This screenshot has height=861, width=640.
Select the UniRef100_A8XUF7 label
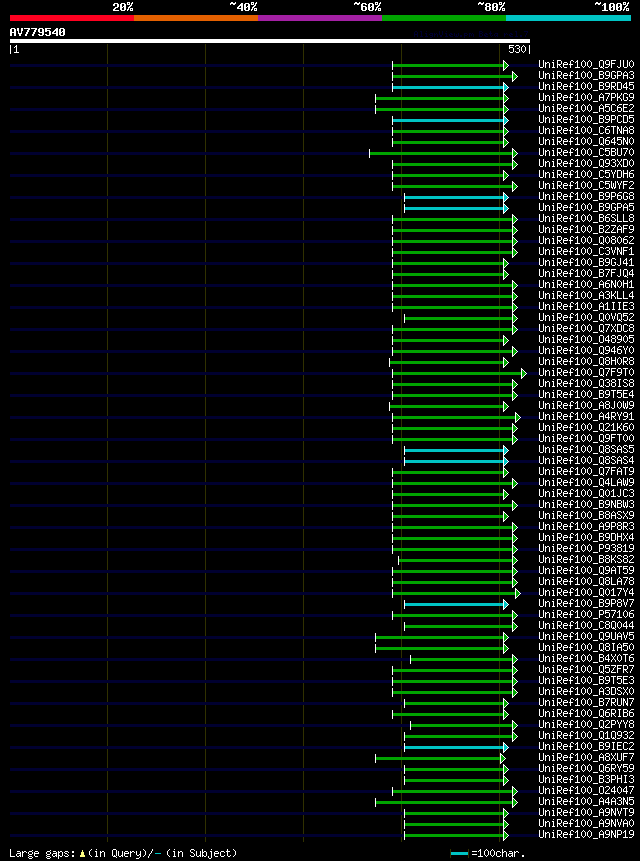[x=586, y=757]
